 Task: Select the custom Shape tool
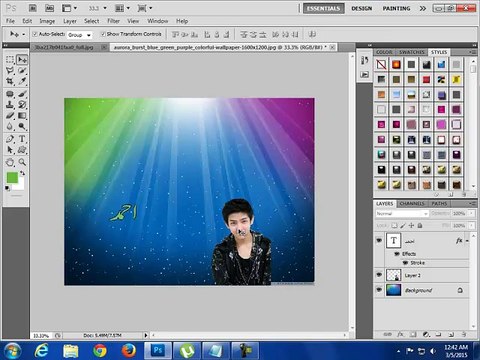coord(22,150)
